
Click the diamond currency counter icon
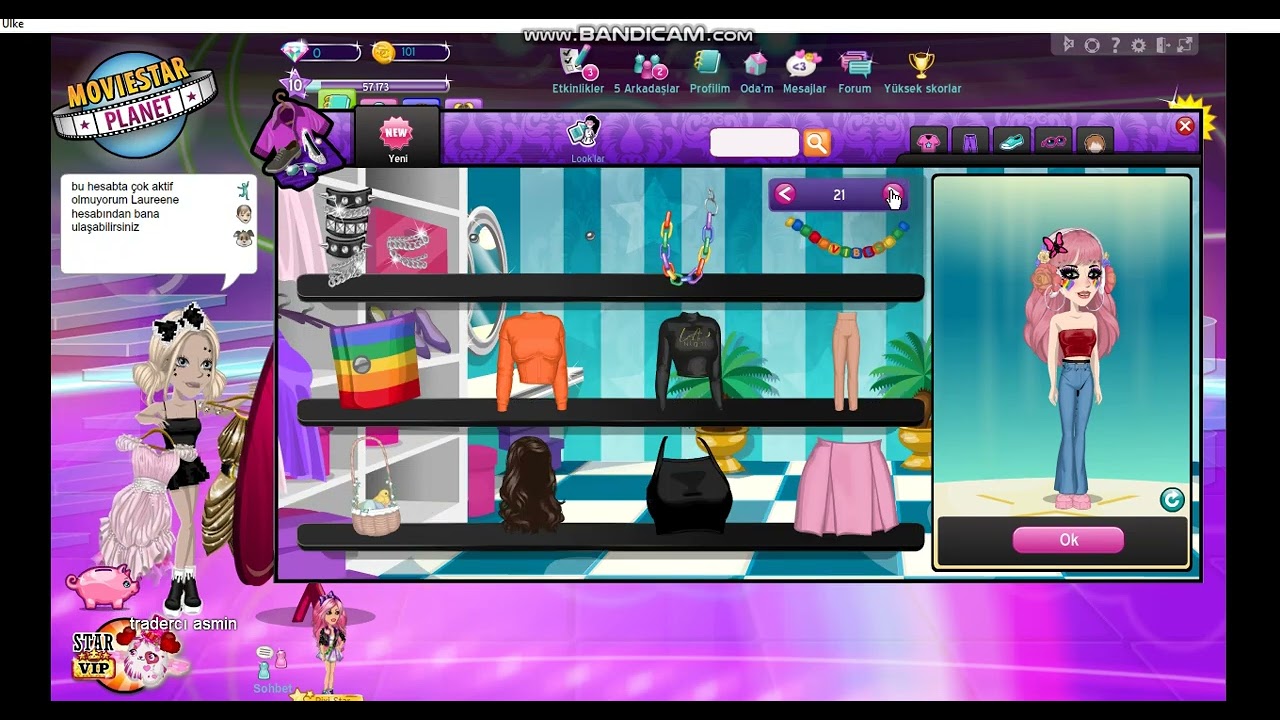coord(295,52)
